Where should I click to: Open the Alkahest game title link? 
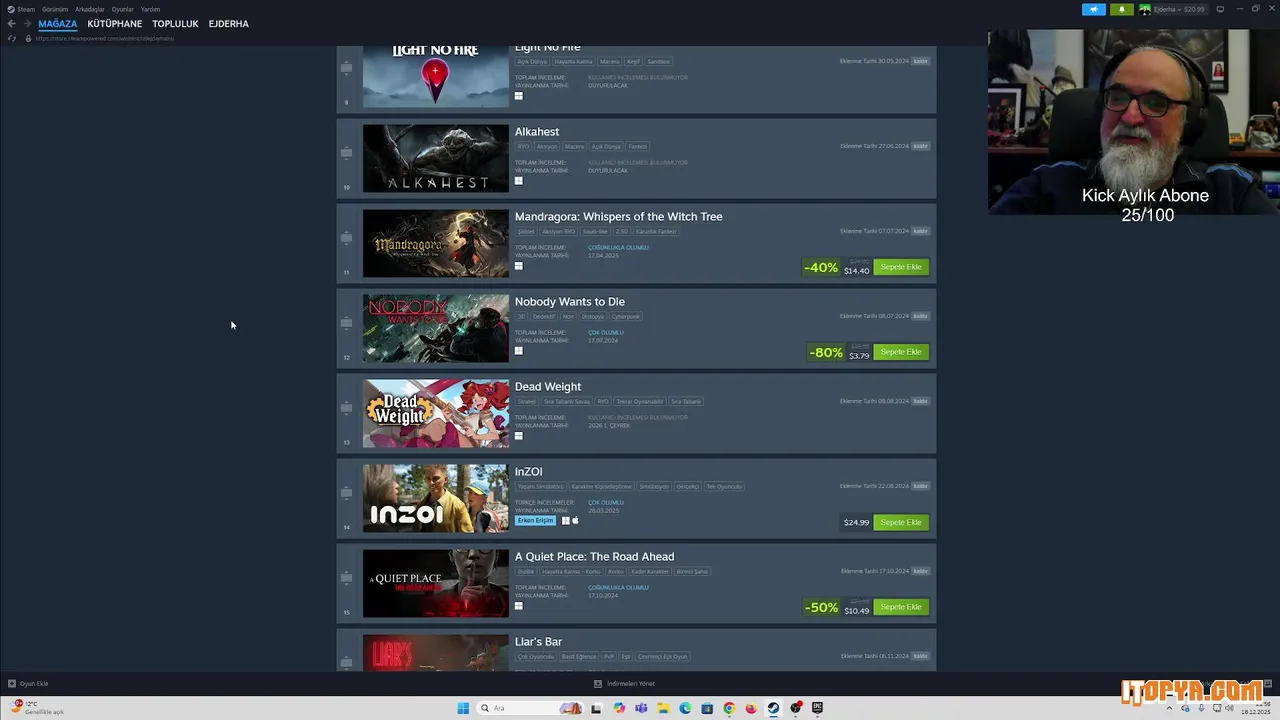click(x=537, y=132)
